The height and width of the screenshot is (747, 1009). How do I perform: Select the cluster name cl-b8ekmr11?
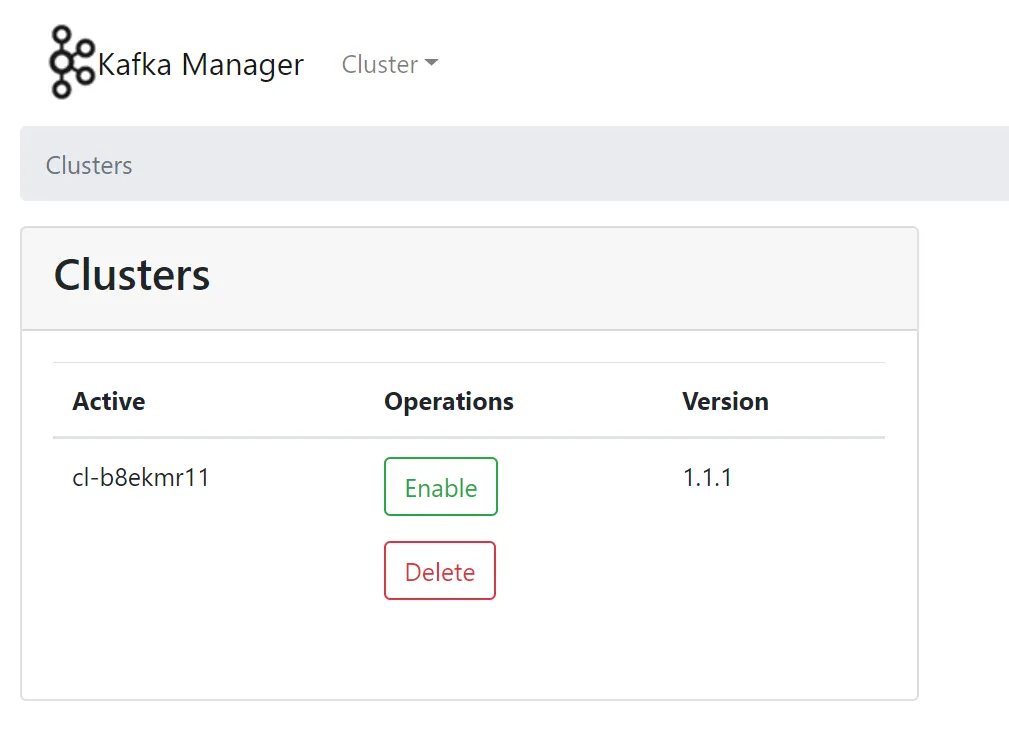coord(141,477)
